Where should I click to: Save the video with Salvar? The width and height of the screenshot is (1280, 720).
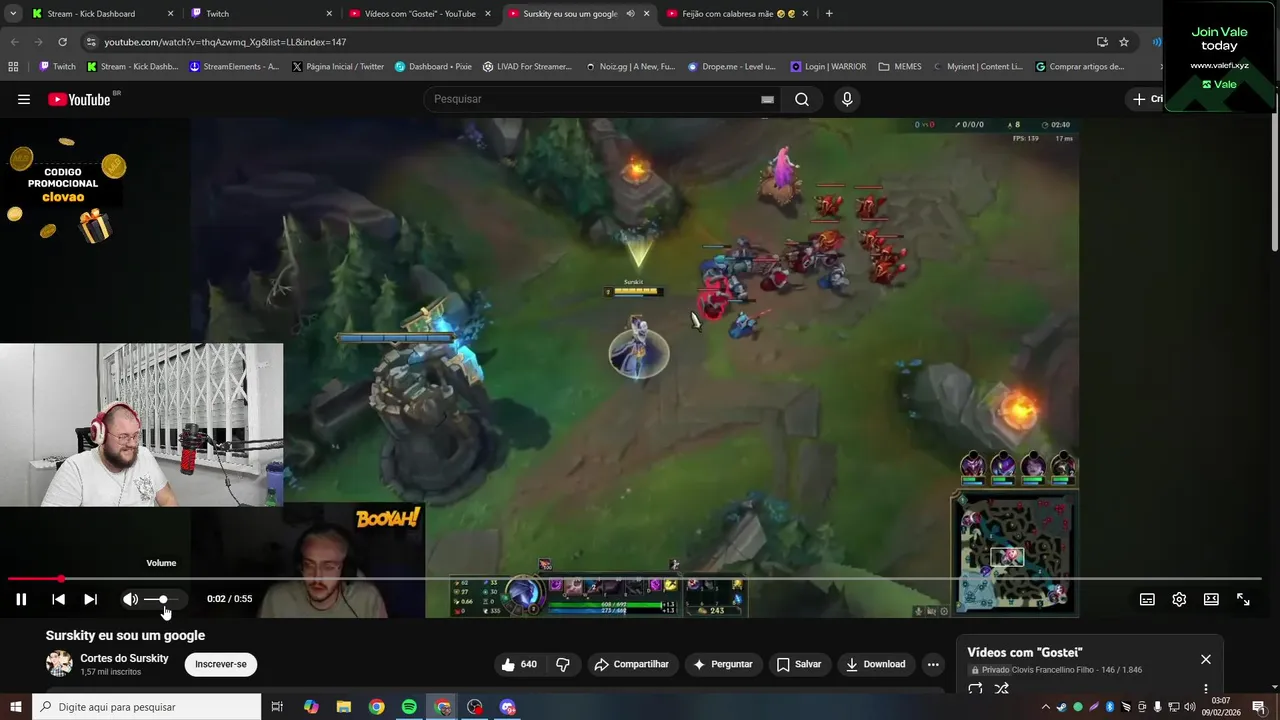799,664
